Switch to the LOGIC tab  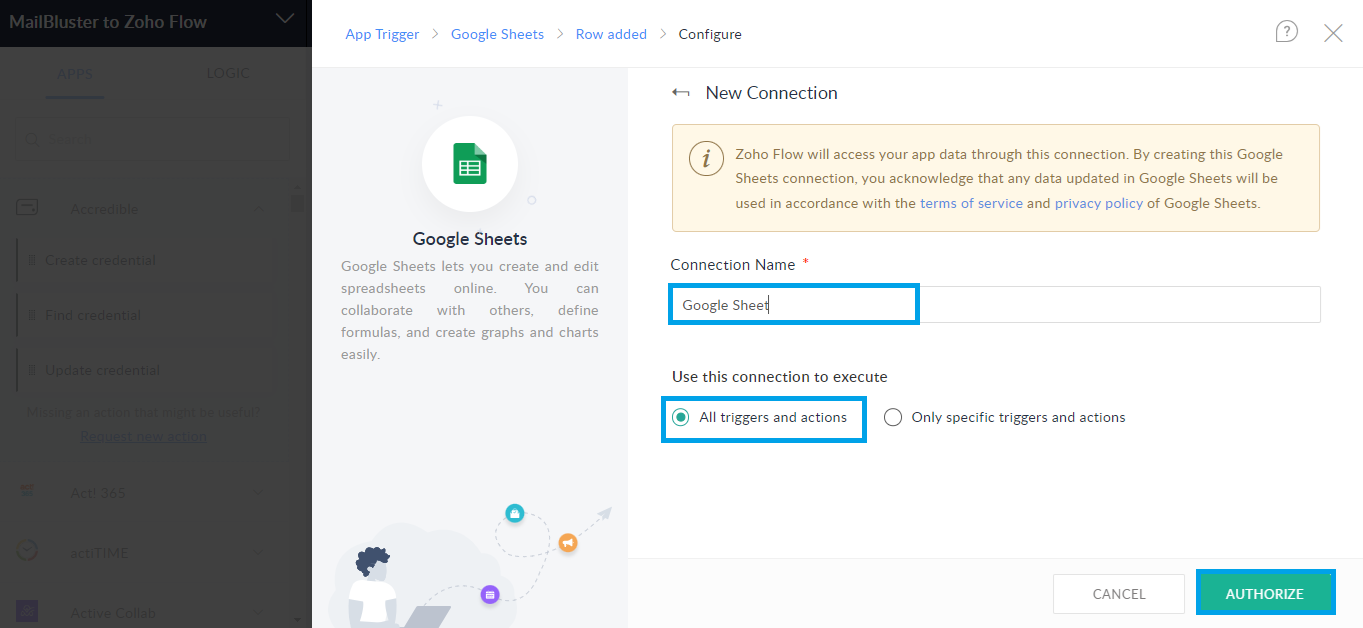click(x=228, y=73)
